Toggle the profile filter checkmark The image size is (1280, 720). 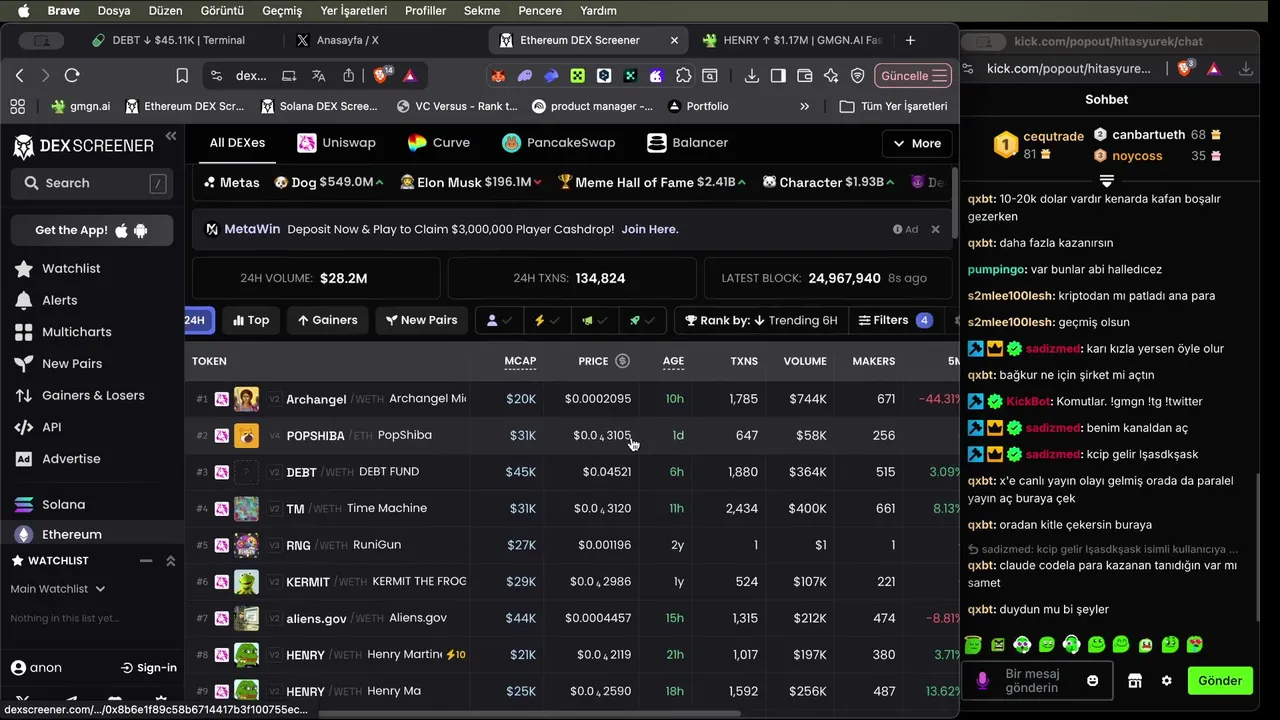coord(499,320)
